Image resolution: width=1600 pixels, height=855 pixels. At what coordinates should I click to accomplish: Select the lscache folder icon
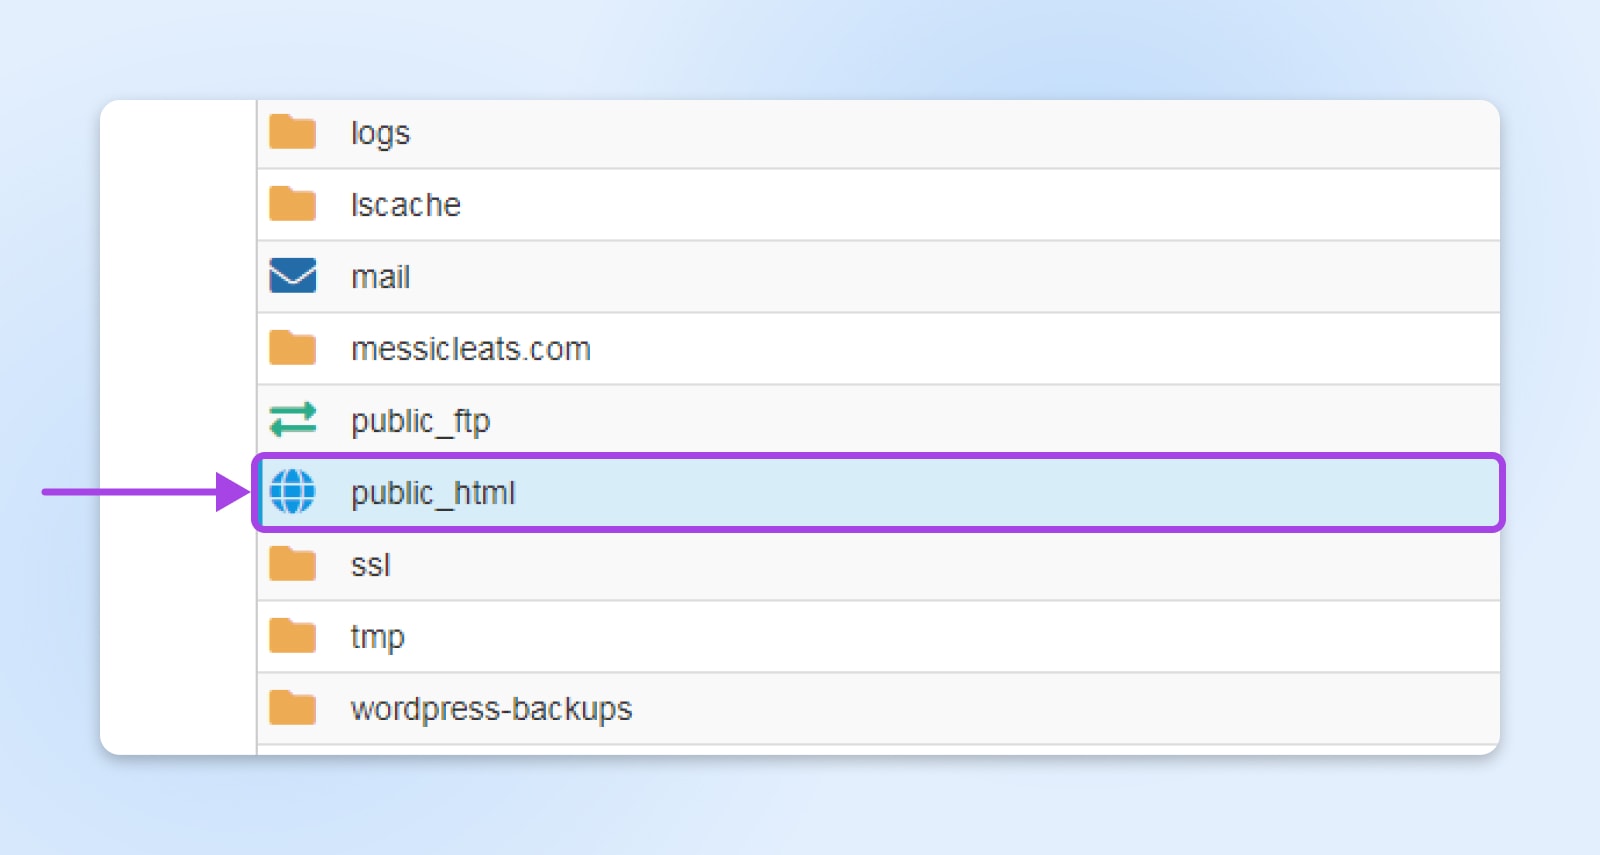290,203
